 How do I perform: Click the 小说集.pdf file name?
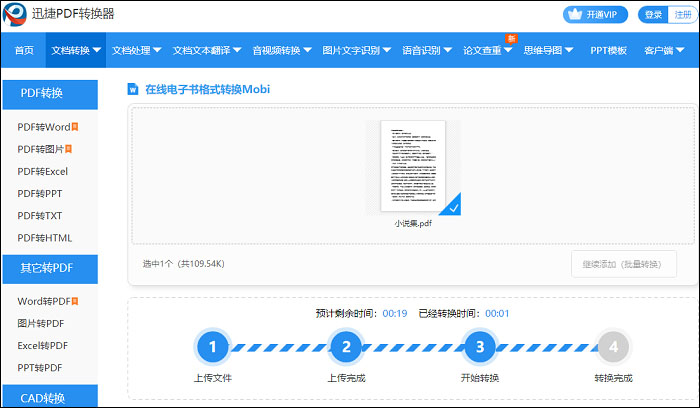(x=413, y=223)
